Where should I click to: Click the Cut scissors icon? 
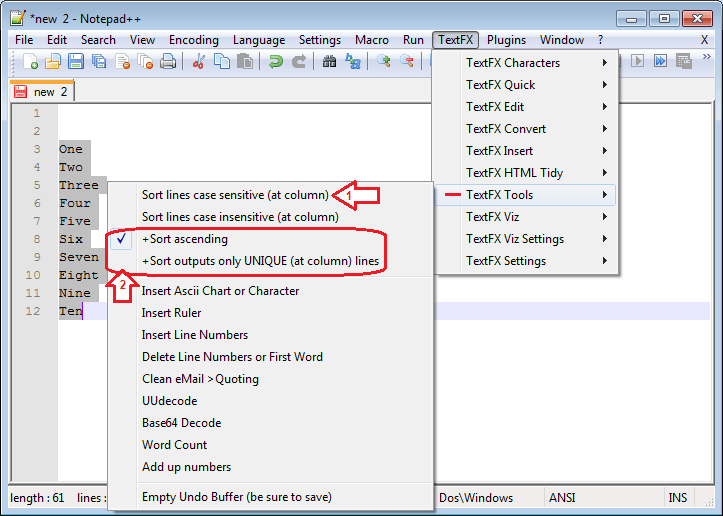[198, 62]
